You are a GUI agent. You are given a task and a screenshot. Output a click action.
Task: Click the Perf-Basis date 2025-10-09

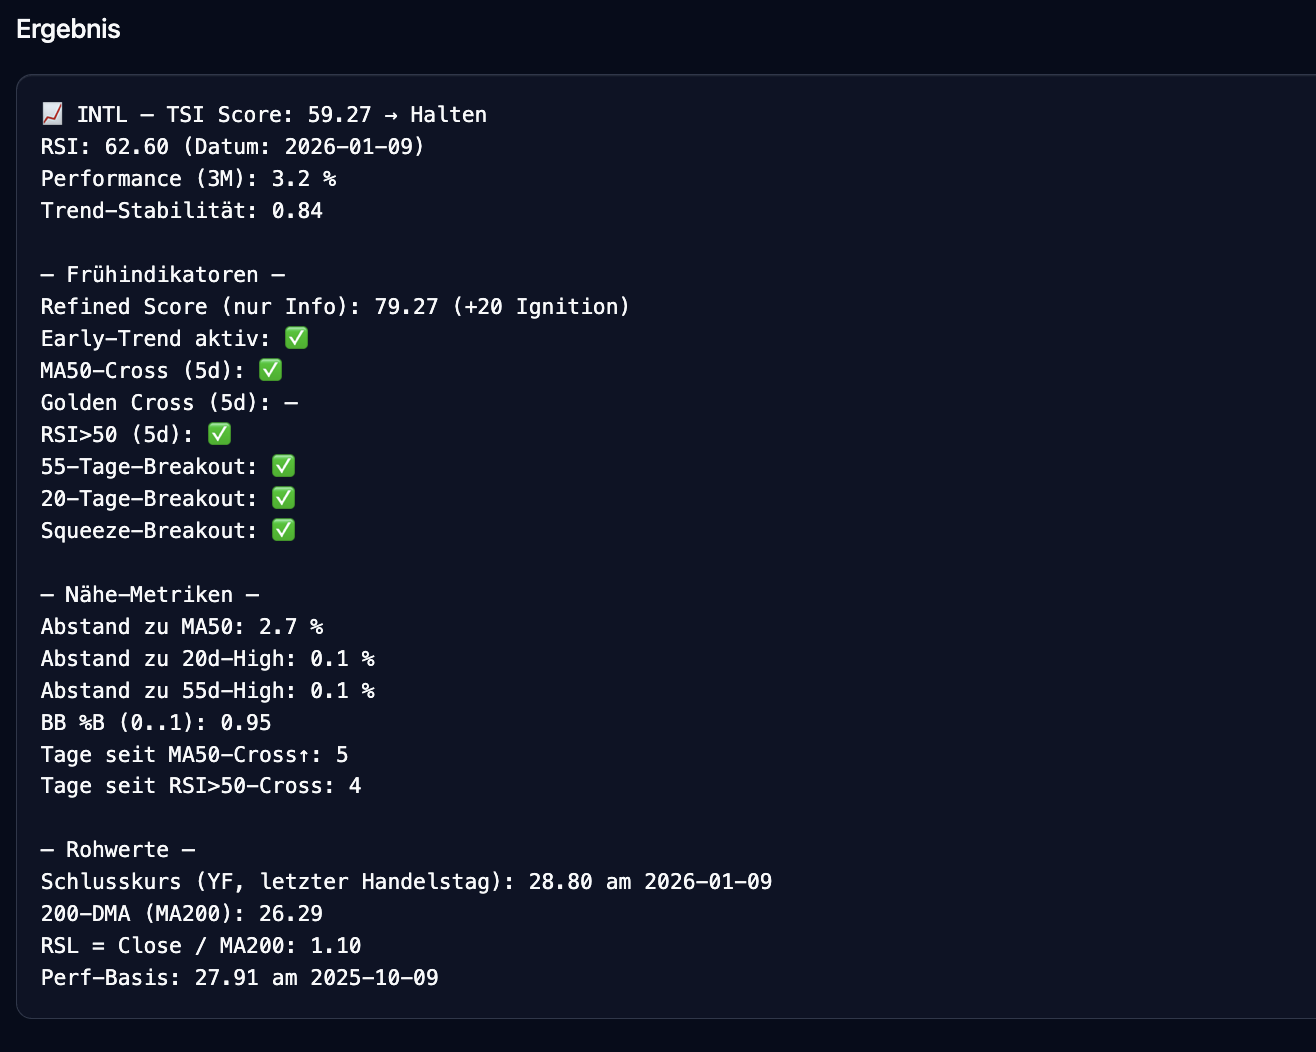click(x=374, y=977)
